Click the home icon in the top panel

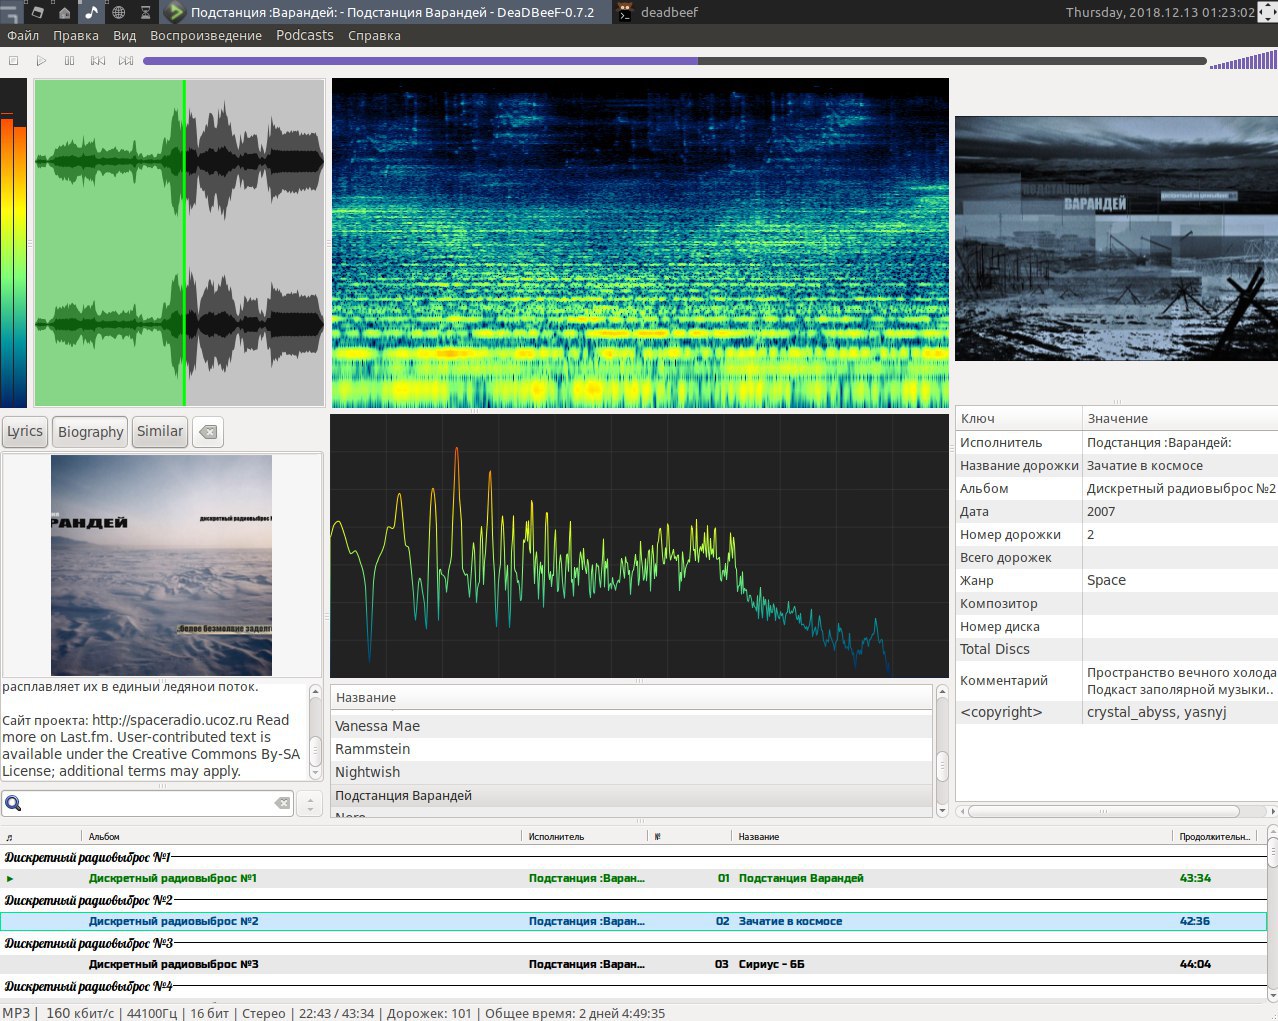pyautogui.click(x=65, y=12)
